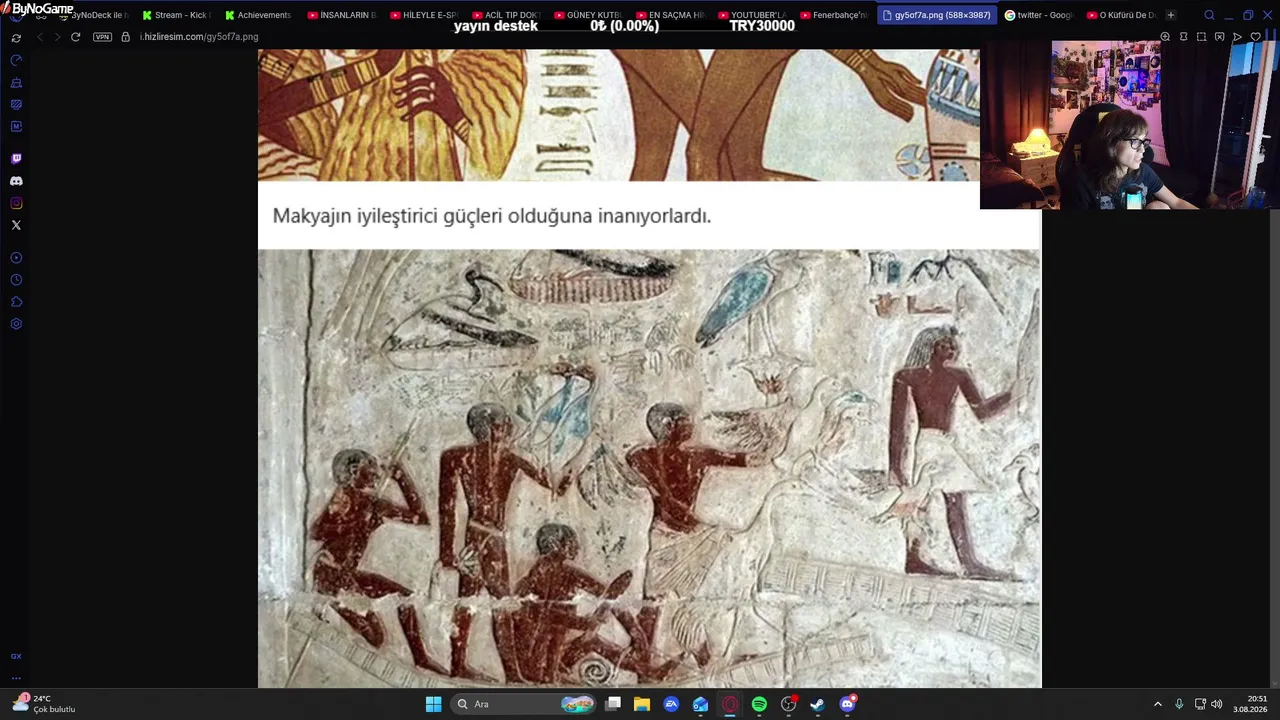Open the HİLEYLE E-SPOR tab
1280x720 pixels.
pos(423,15)
